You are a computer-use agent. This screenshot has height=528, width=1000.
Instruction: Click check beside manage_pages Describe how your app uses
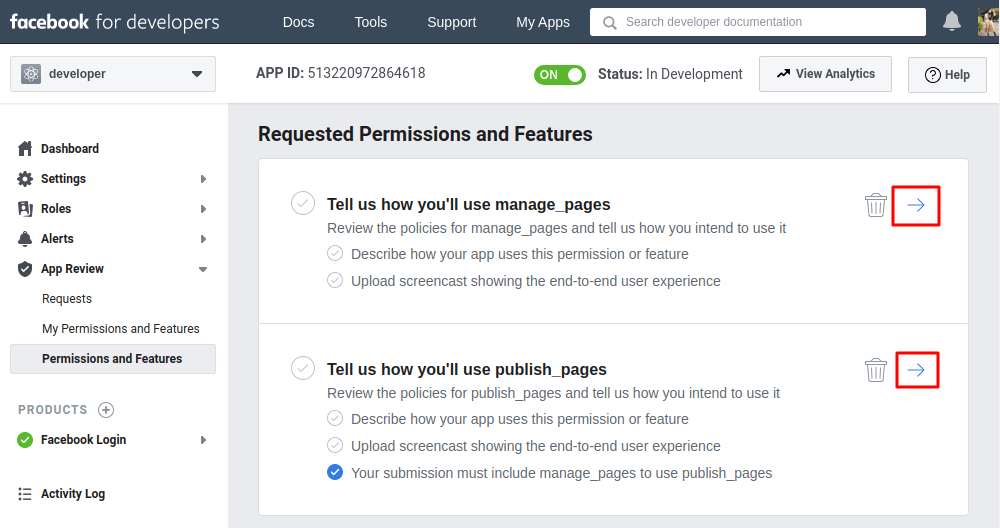335,253
